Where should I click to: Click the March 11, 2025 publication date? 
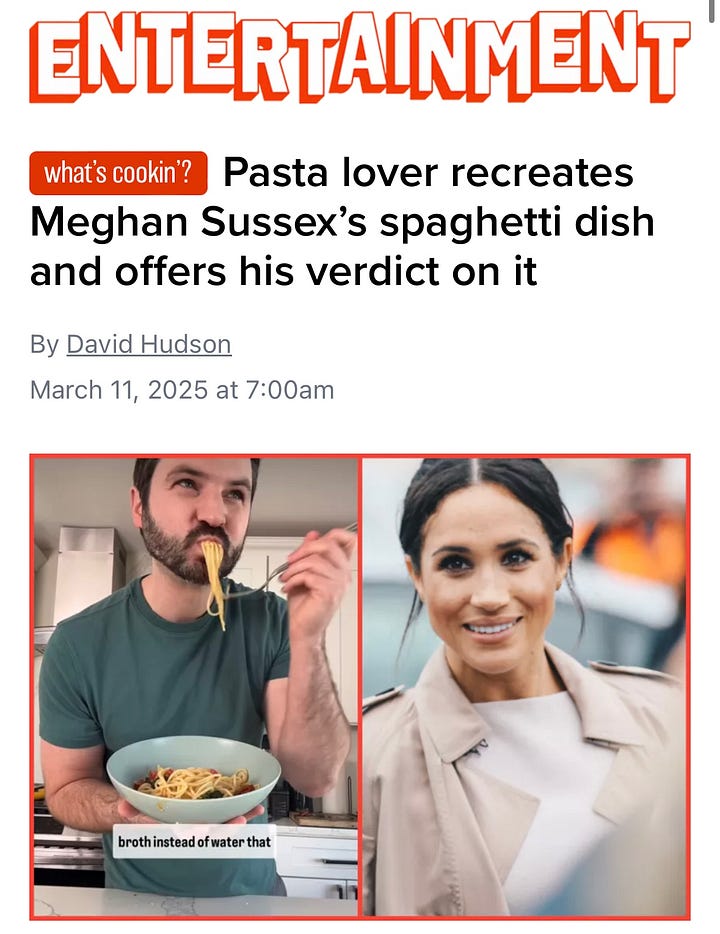182,390
